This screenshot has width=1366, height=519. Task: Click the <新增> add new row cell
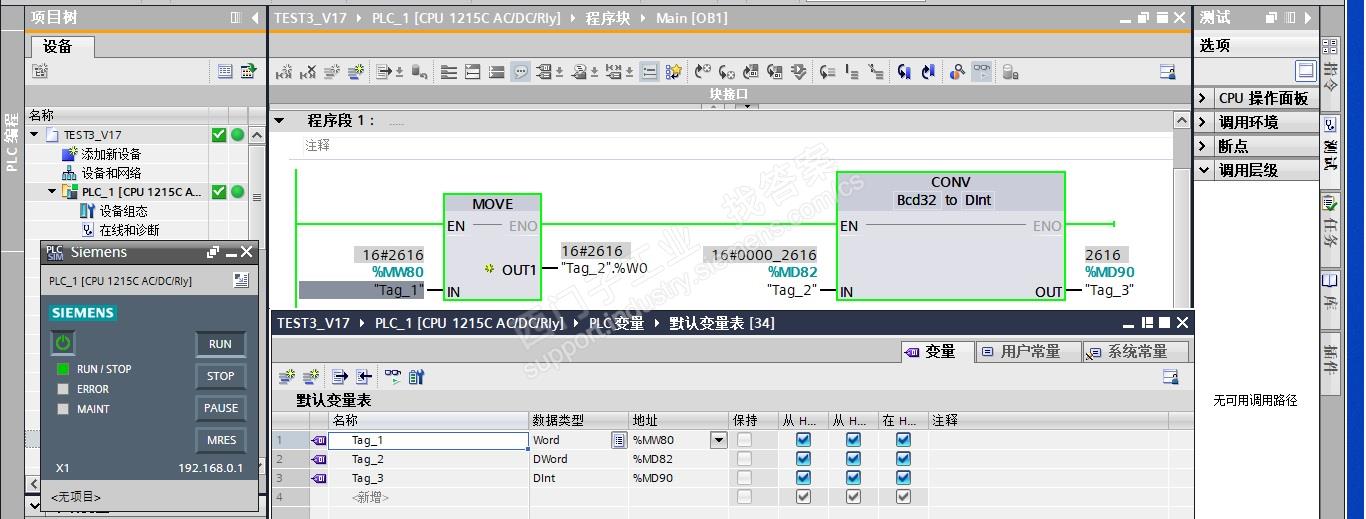[430, 497]
